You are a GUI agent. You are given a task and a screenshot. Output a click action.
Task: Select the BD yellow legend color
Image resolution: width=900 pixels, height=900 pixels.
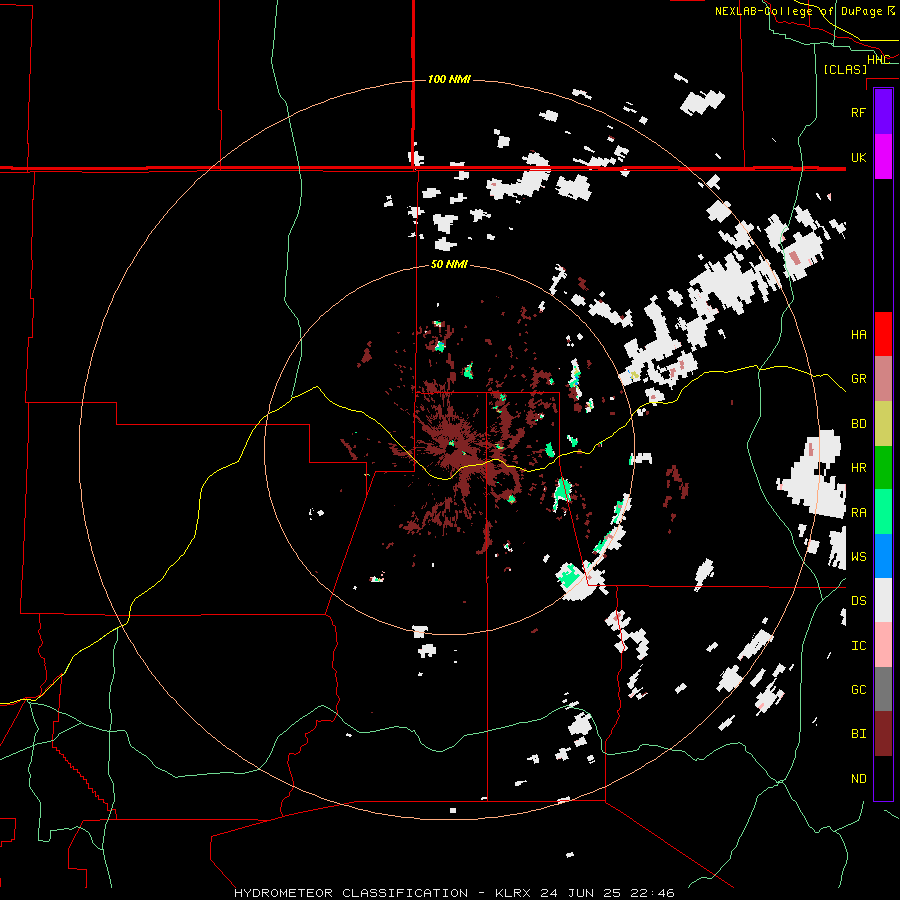883,424
